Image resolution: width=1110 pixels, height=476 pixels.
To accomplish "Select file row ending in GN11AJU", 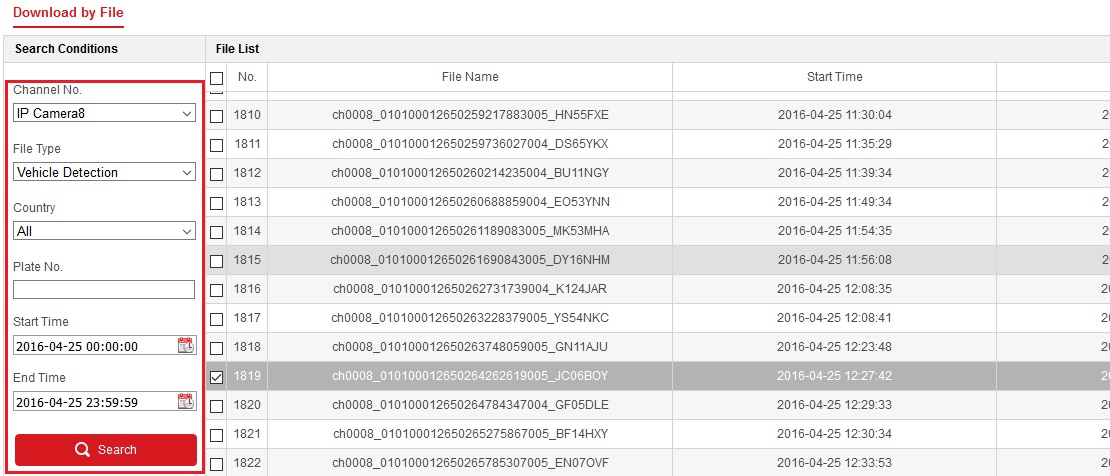I will tap(470, 347).
